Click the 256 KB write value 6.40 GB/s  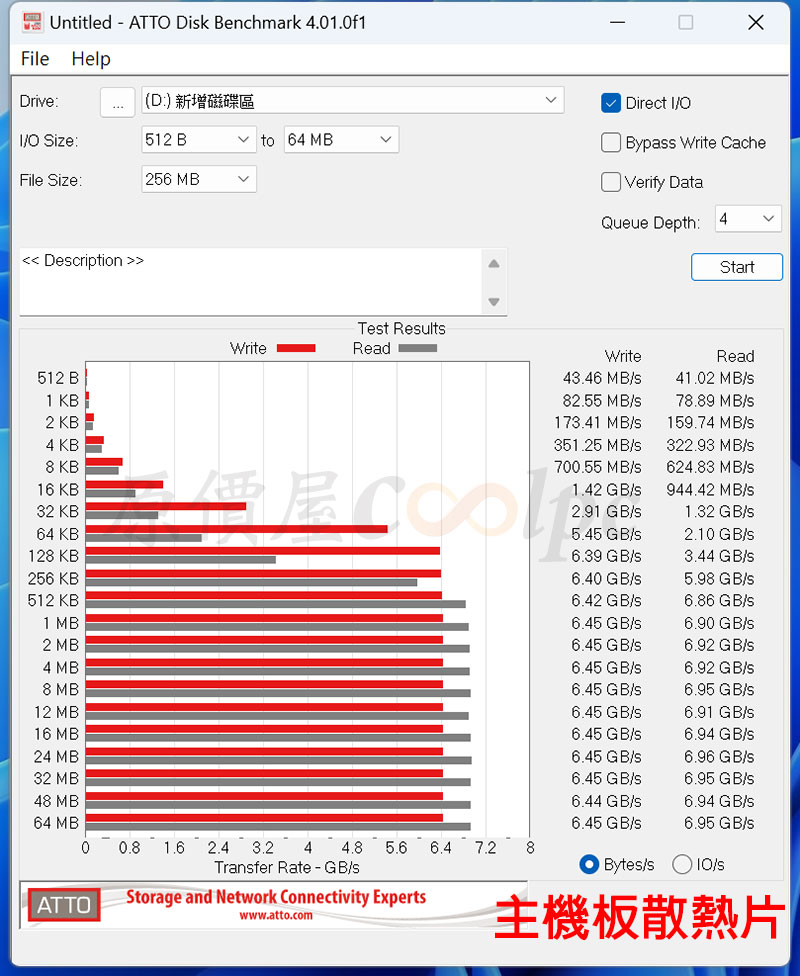click(x=606, y=579)
